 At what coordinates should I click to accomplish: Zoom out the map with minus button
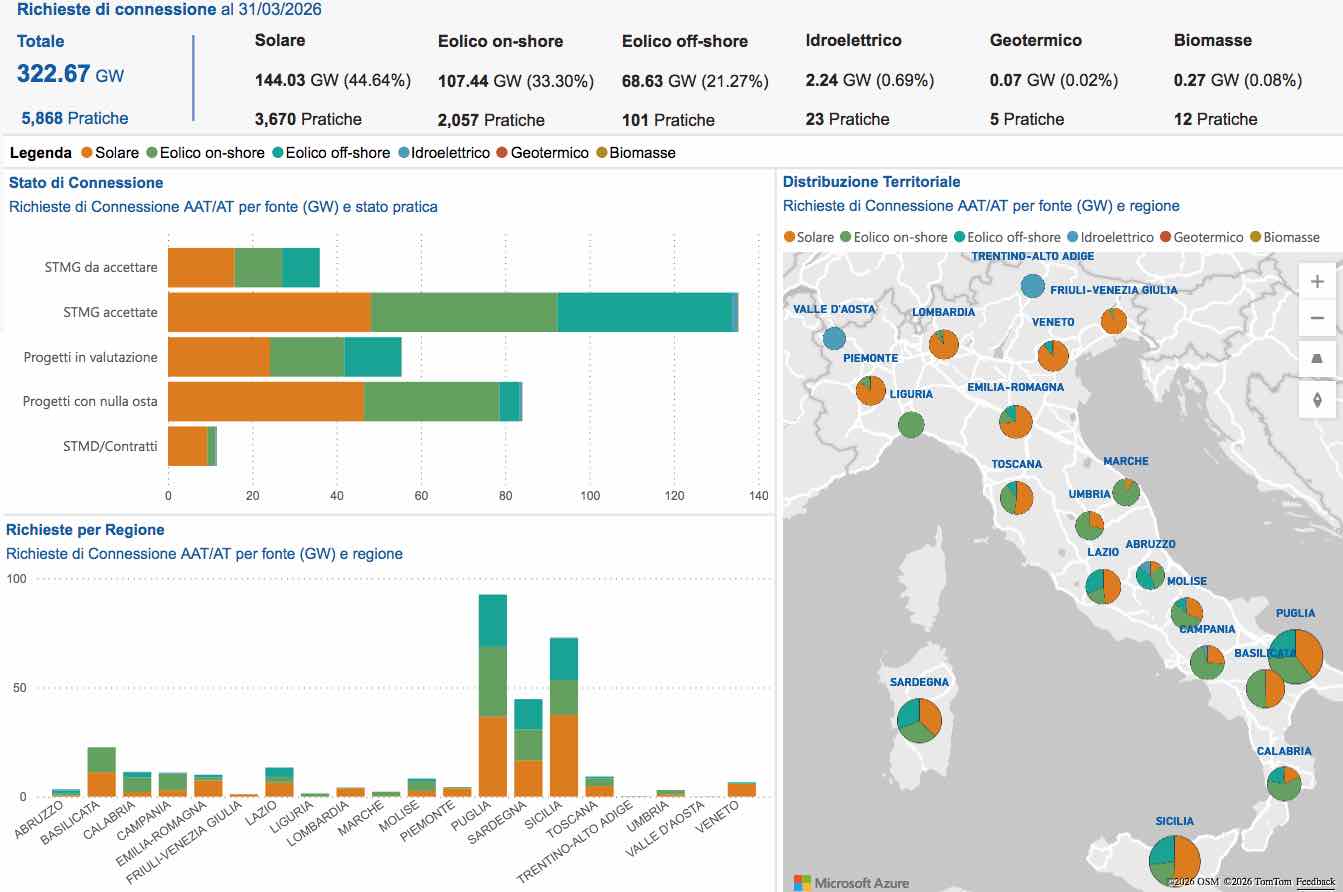[1317, 319]
